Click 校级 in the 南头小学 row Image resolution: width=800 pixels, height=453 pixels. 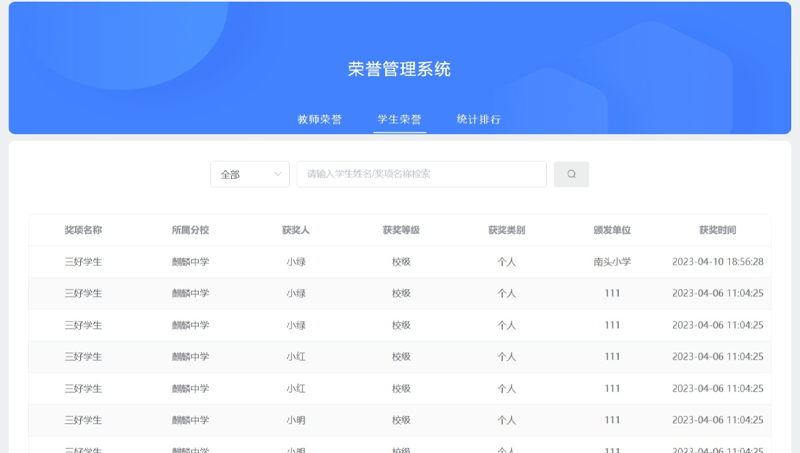pyautogui.click(x=401, y=262)
